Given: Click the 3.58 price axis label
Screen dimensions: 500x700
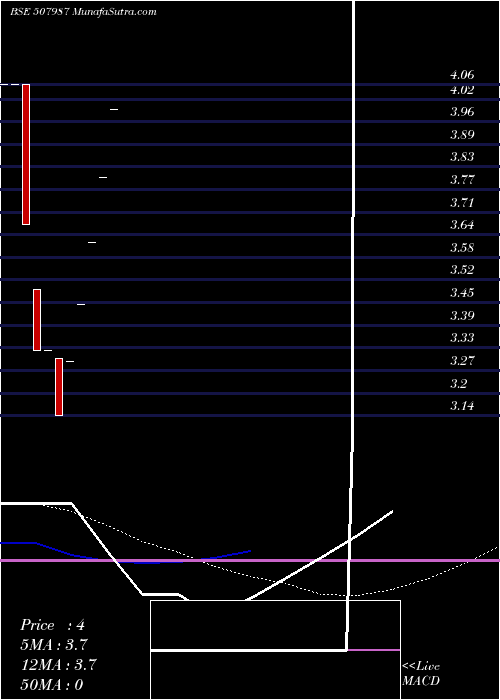Looking at the screenshot, I should 462,248.
